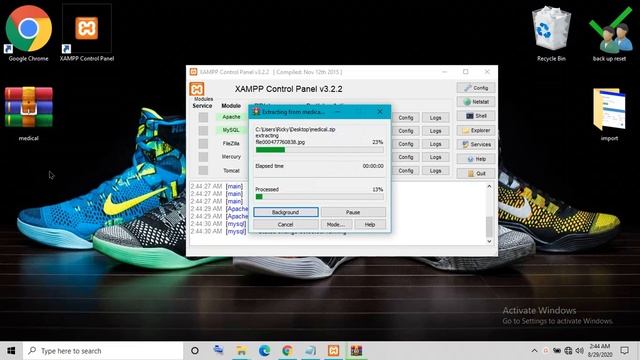The width and height of the screenshot is (640, 360).
Task: Open Logs for the Mercury row
Action: 436,157
